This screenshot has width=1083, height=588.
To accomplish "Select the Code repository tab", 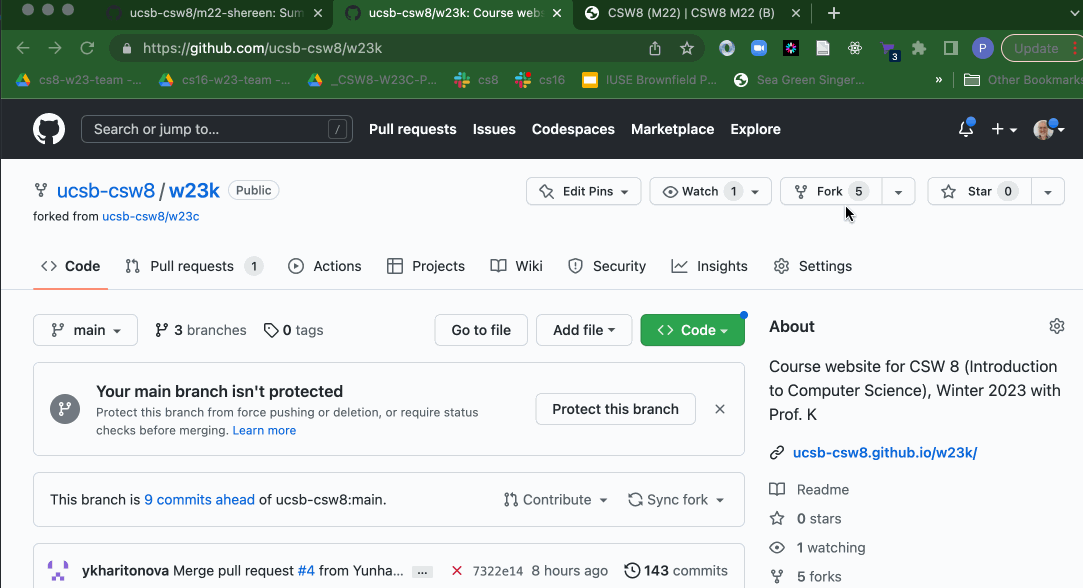I will click(70, 266).
